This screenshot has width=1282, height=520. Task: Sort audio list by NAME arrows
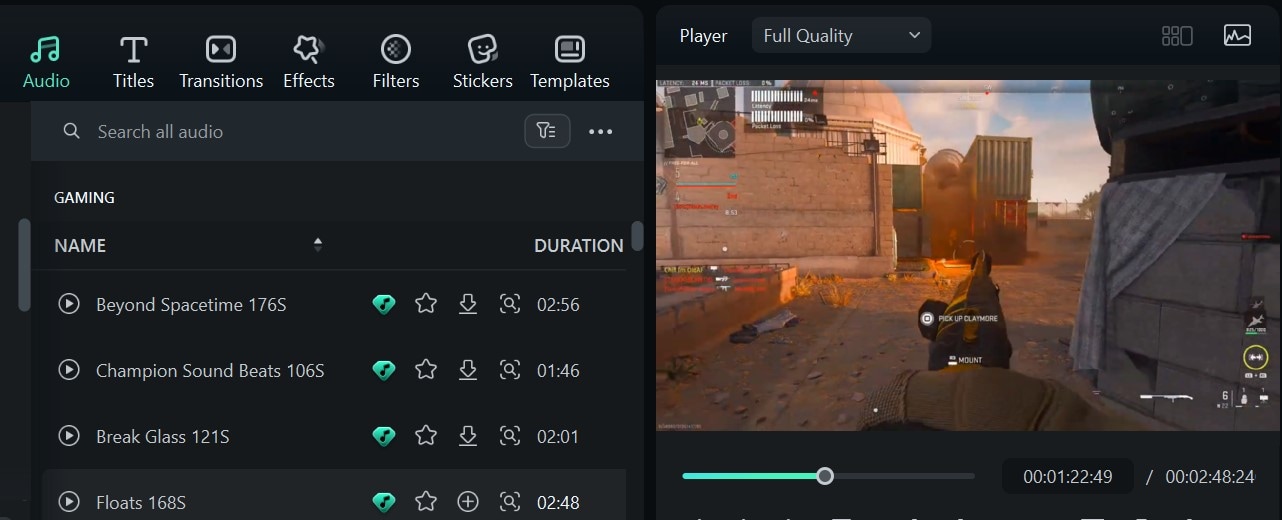tap(318, 244)
